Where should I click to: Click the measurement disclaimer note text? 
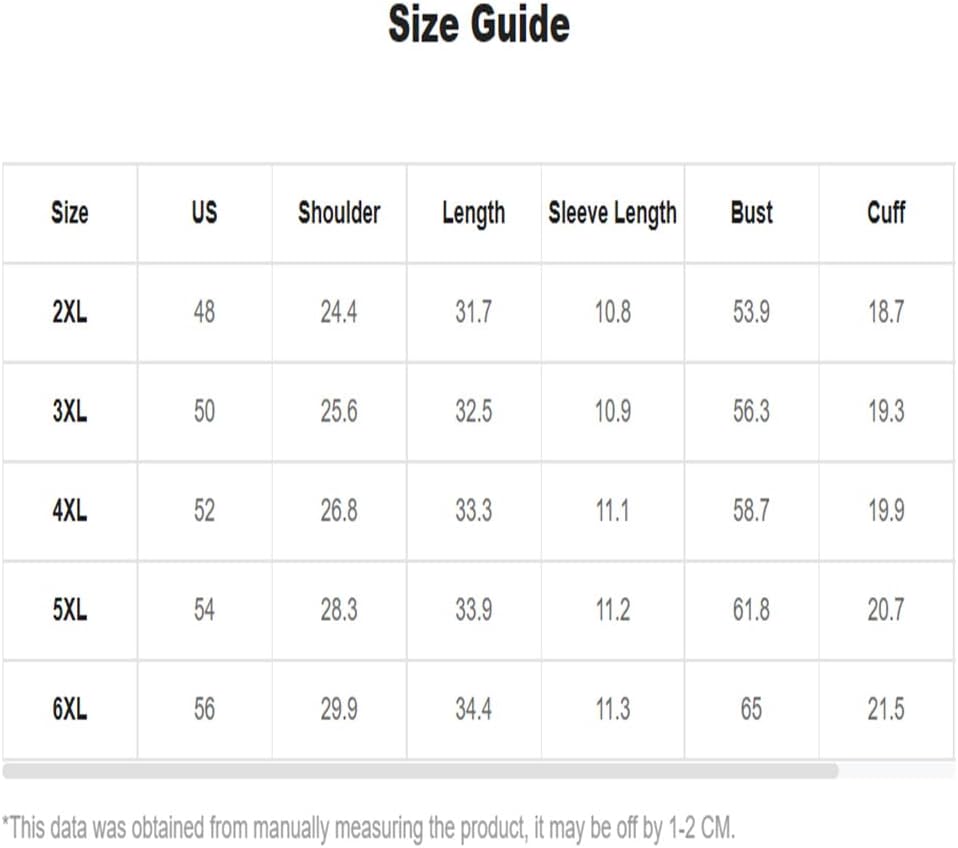(368, 828)
